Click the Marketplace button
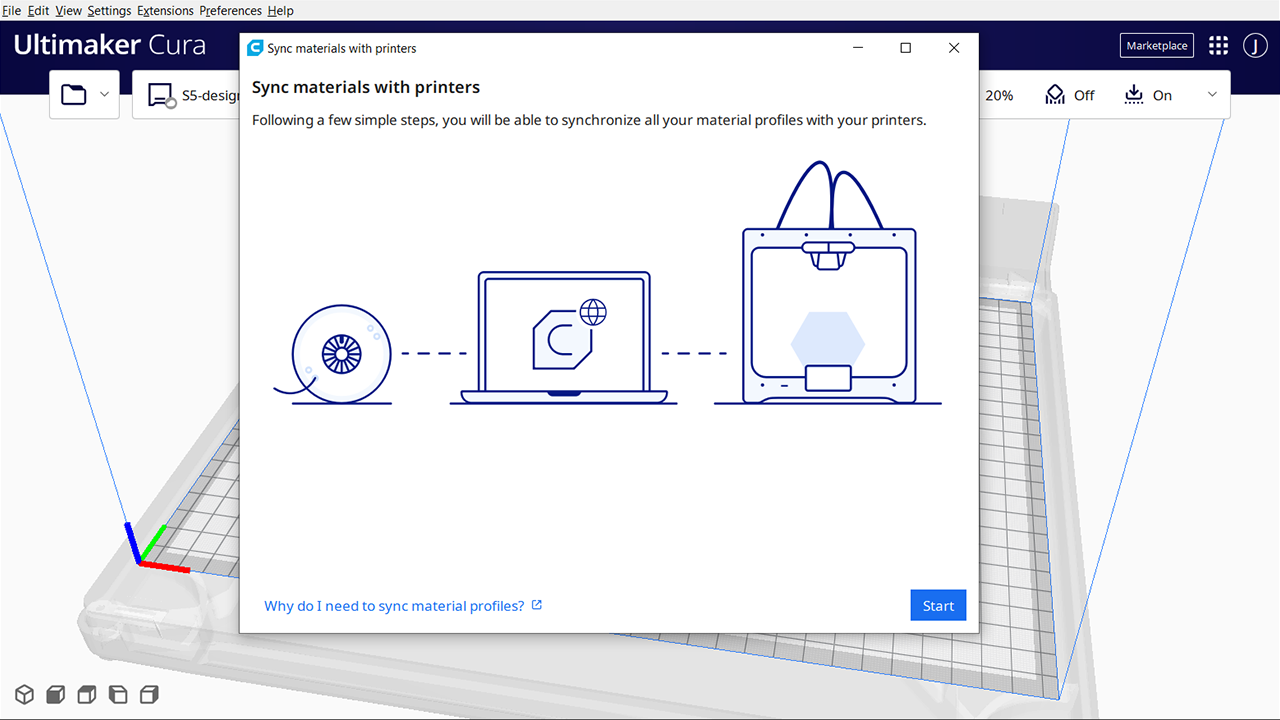 click(x=1157, y=46)
